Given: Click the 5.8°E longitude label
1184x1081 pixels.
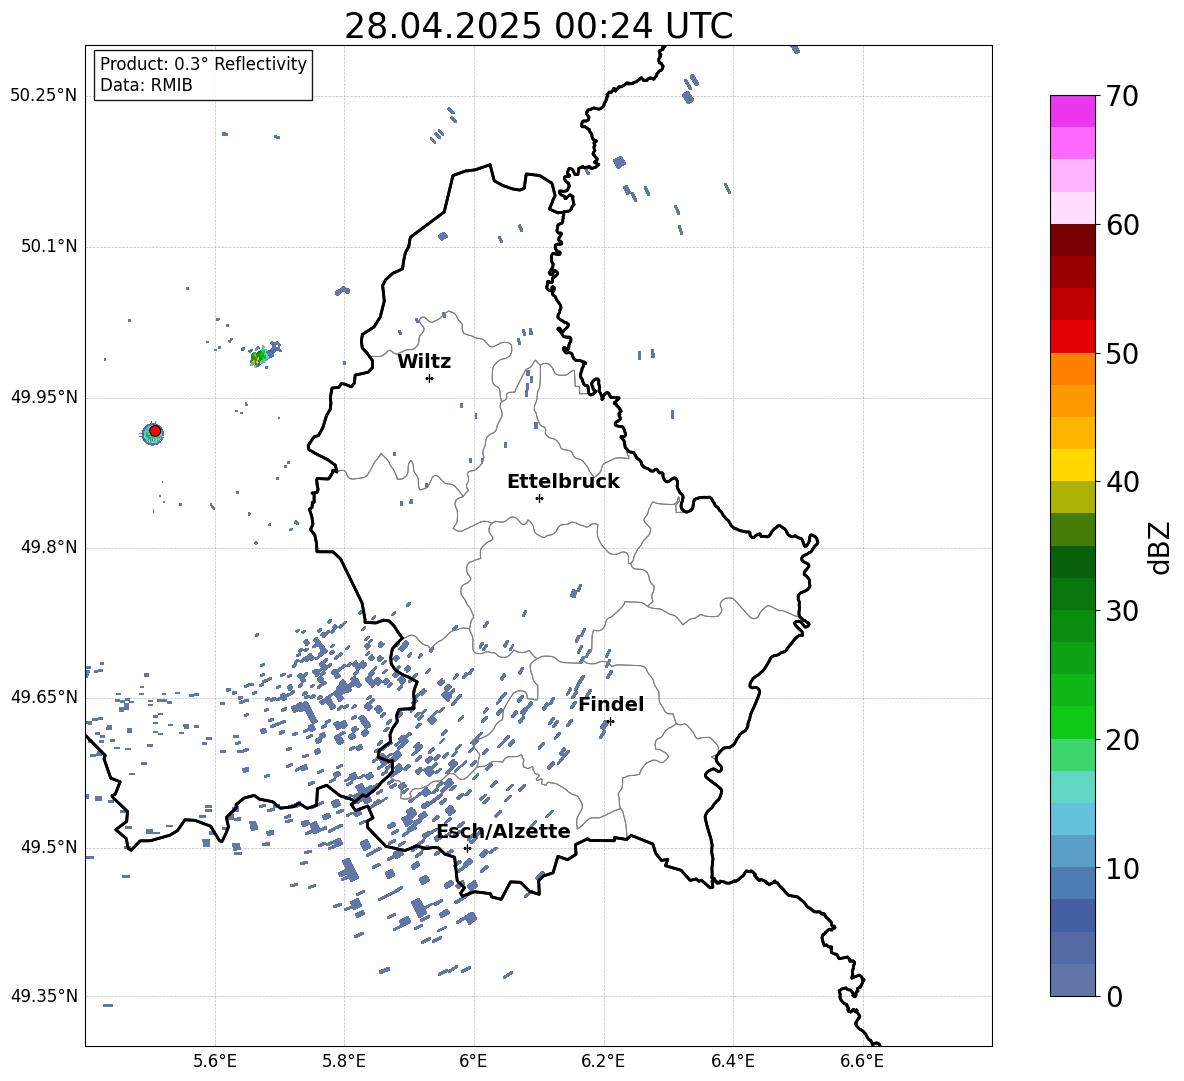Looking at the screenshot, I should pyautogui.click(x=344, y=1061).
